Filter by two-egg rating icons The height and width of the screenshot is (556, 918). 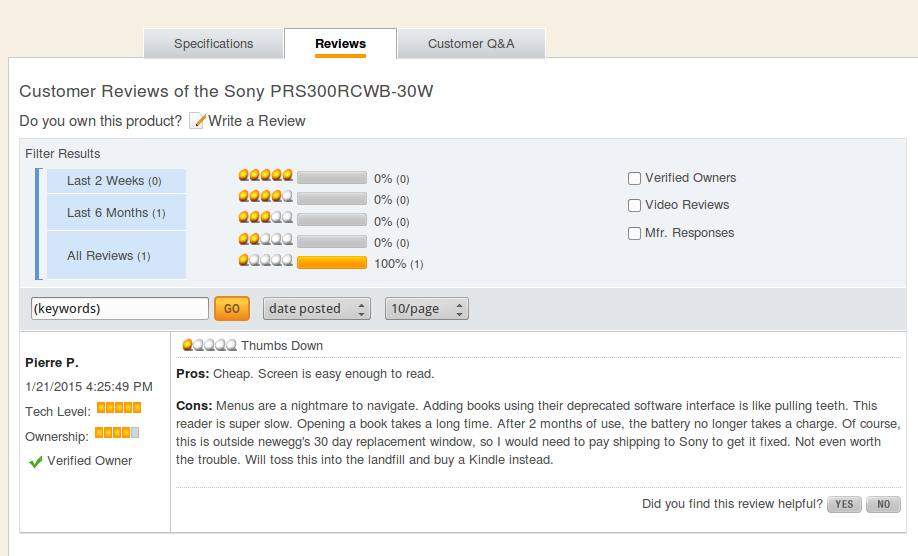point(265,239)
